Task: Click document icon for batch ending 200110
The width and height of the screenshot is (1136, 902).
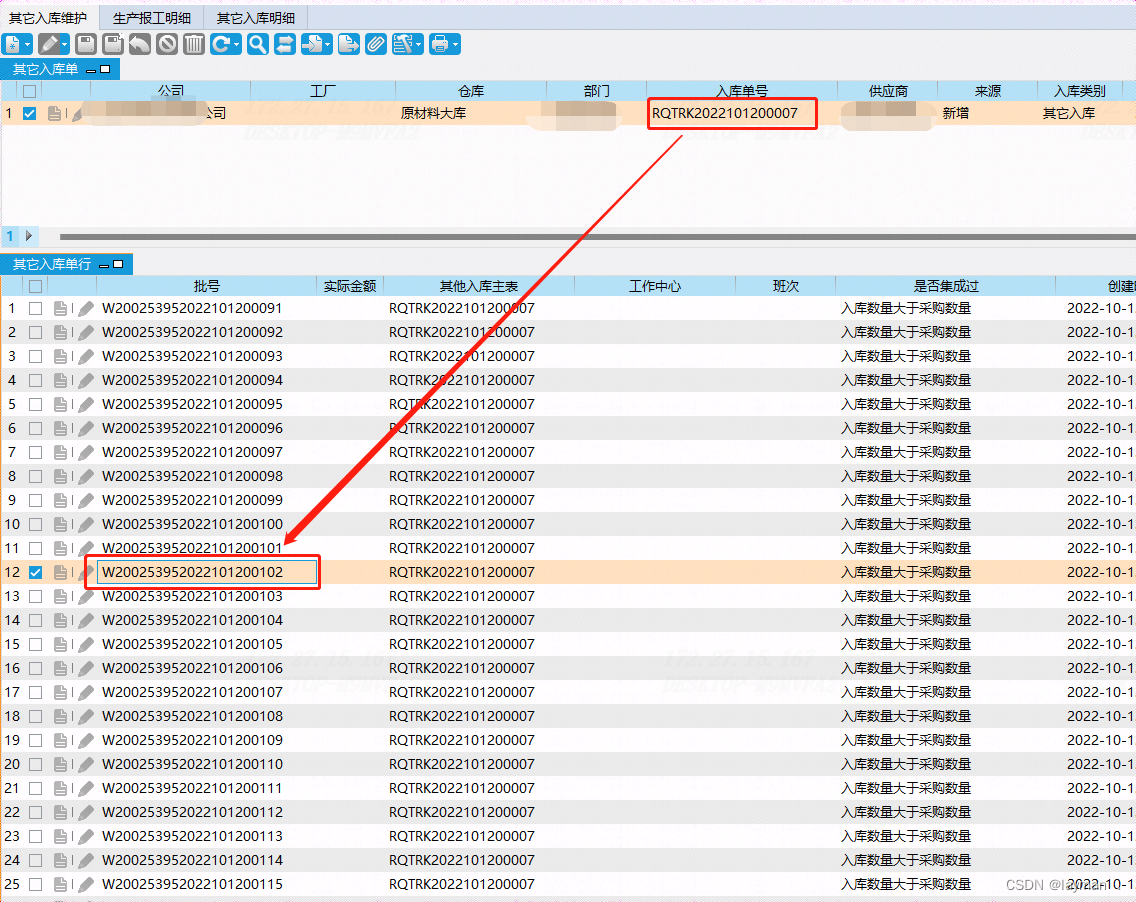Action: 60,764
